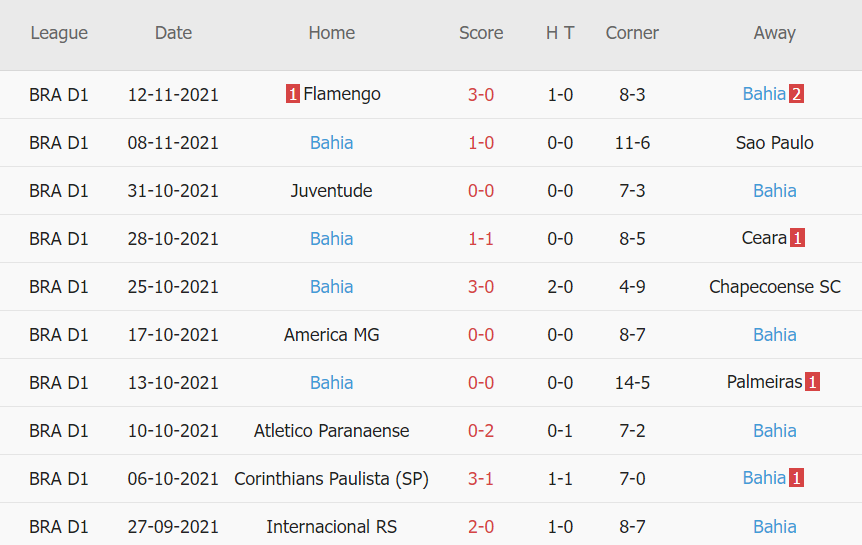Open the Internacional RS team link

(331, 526)
